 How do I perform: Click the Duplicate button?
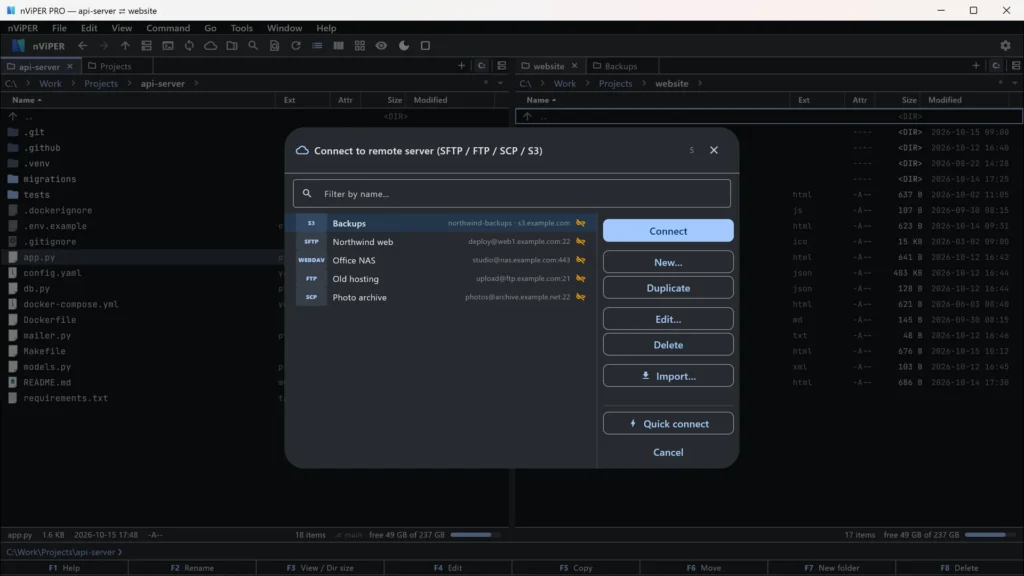click(668, 288)
